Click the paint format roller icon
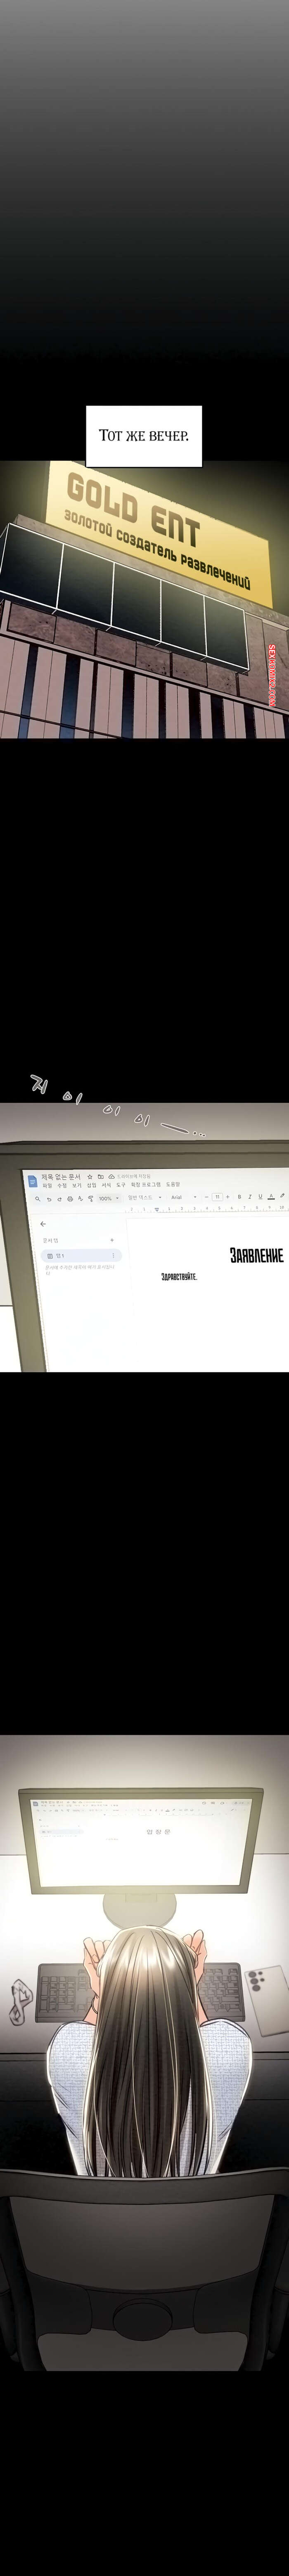The height and width of the screenshot is (2576, 289). [90, 1197]
